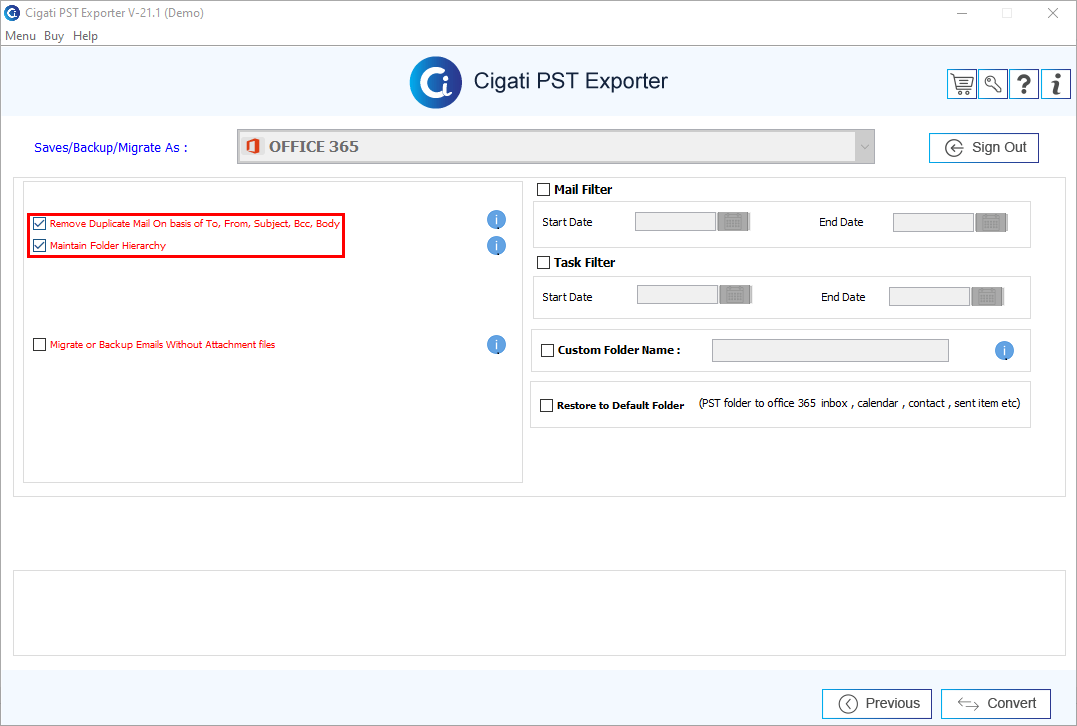Click the Mail Filter Start Date field
This screenshot has height=726, width=1077.
click(675, 222)
